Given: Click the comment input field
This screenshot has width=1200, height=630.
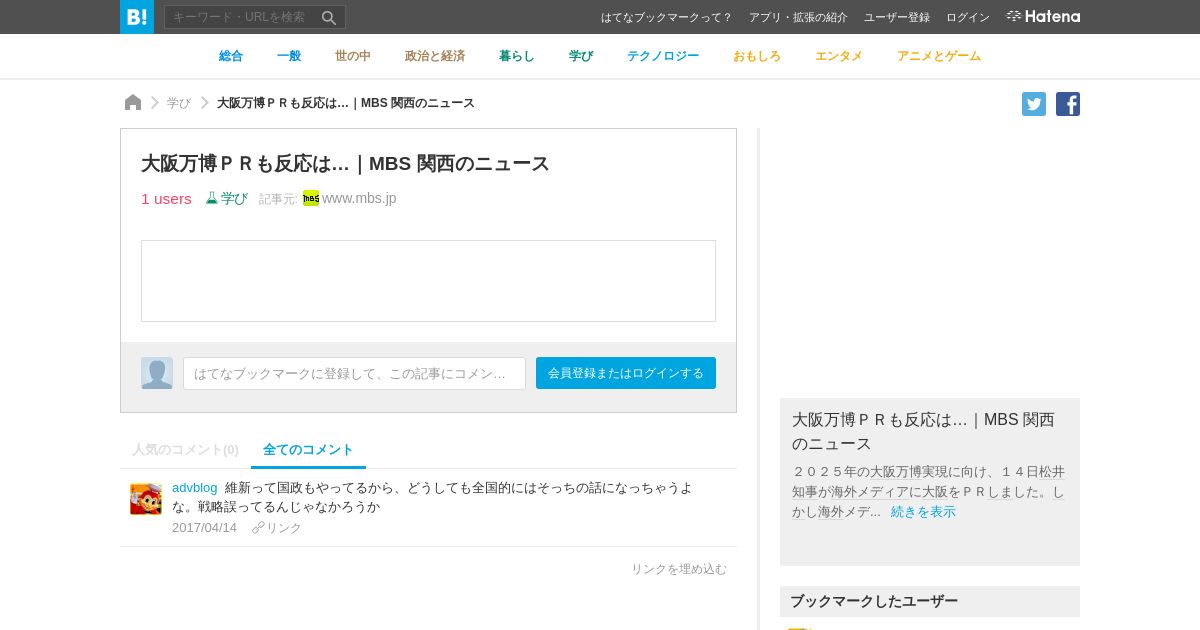Looking at the screenshot, I should (x=354, y=373).
